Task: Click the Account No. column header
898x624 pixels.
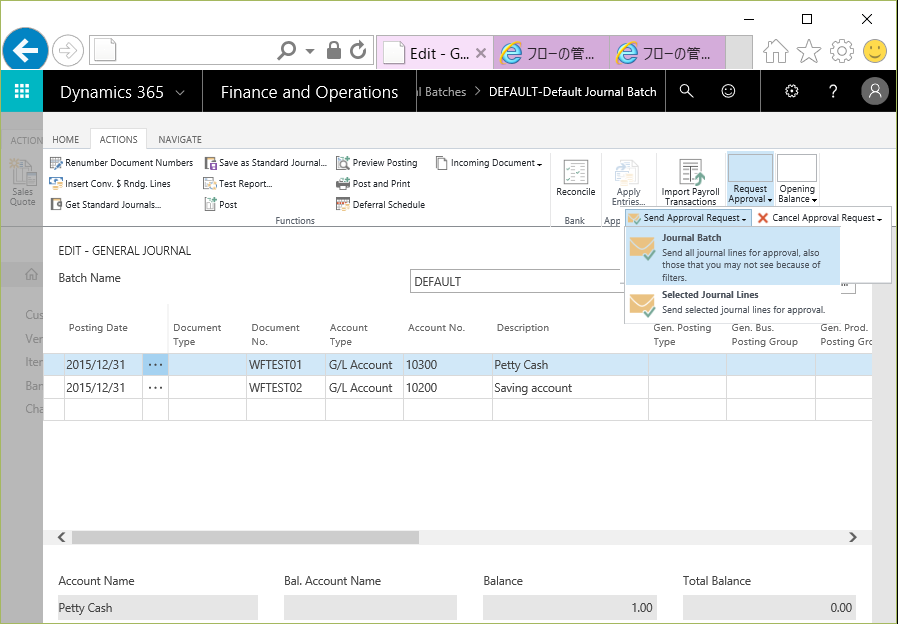Action: pyautogui.click(x=436, y=327)
